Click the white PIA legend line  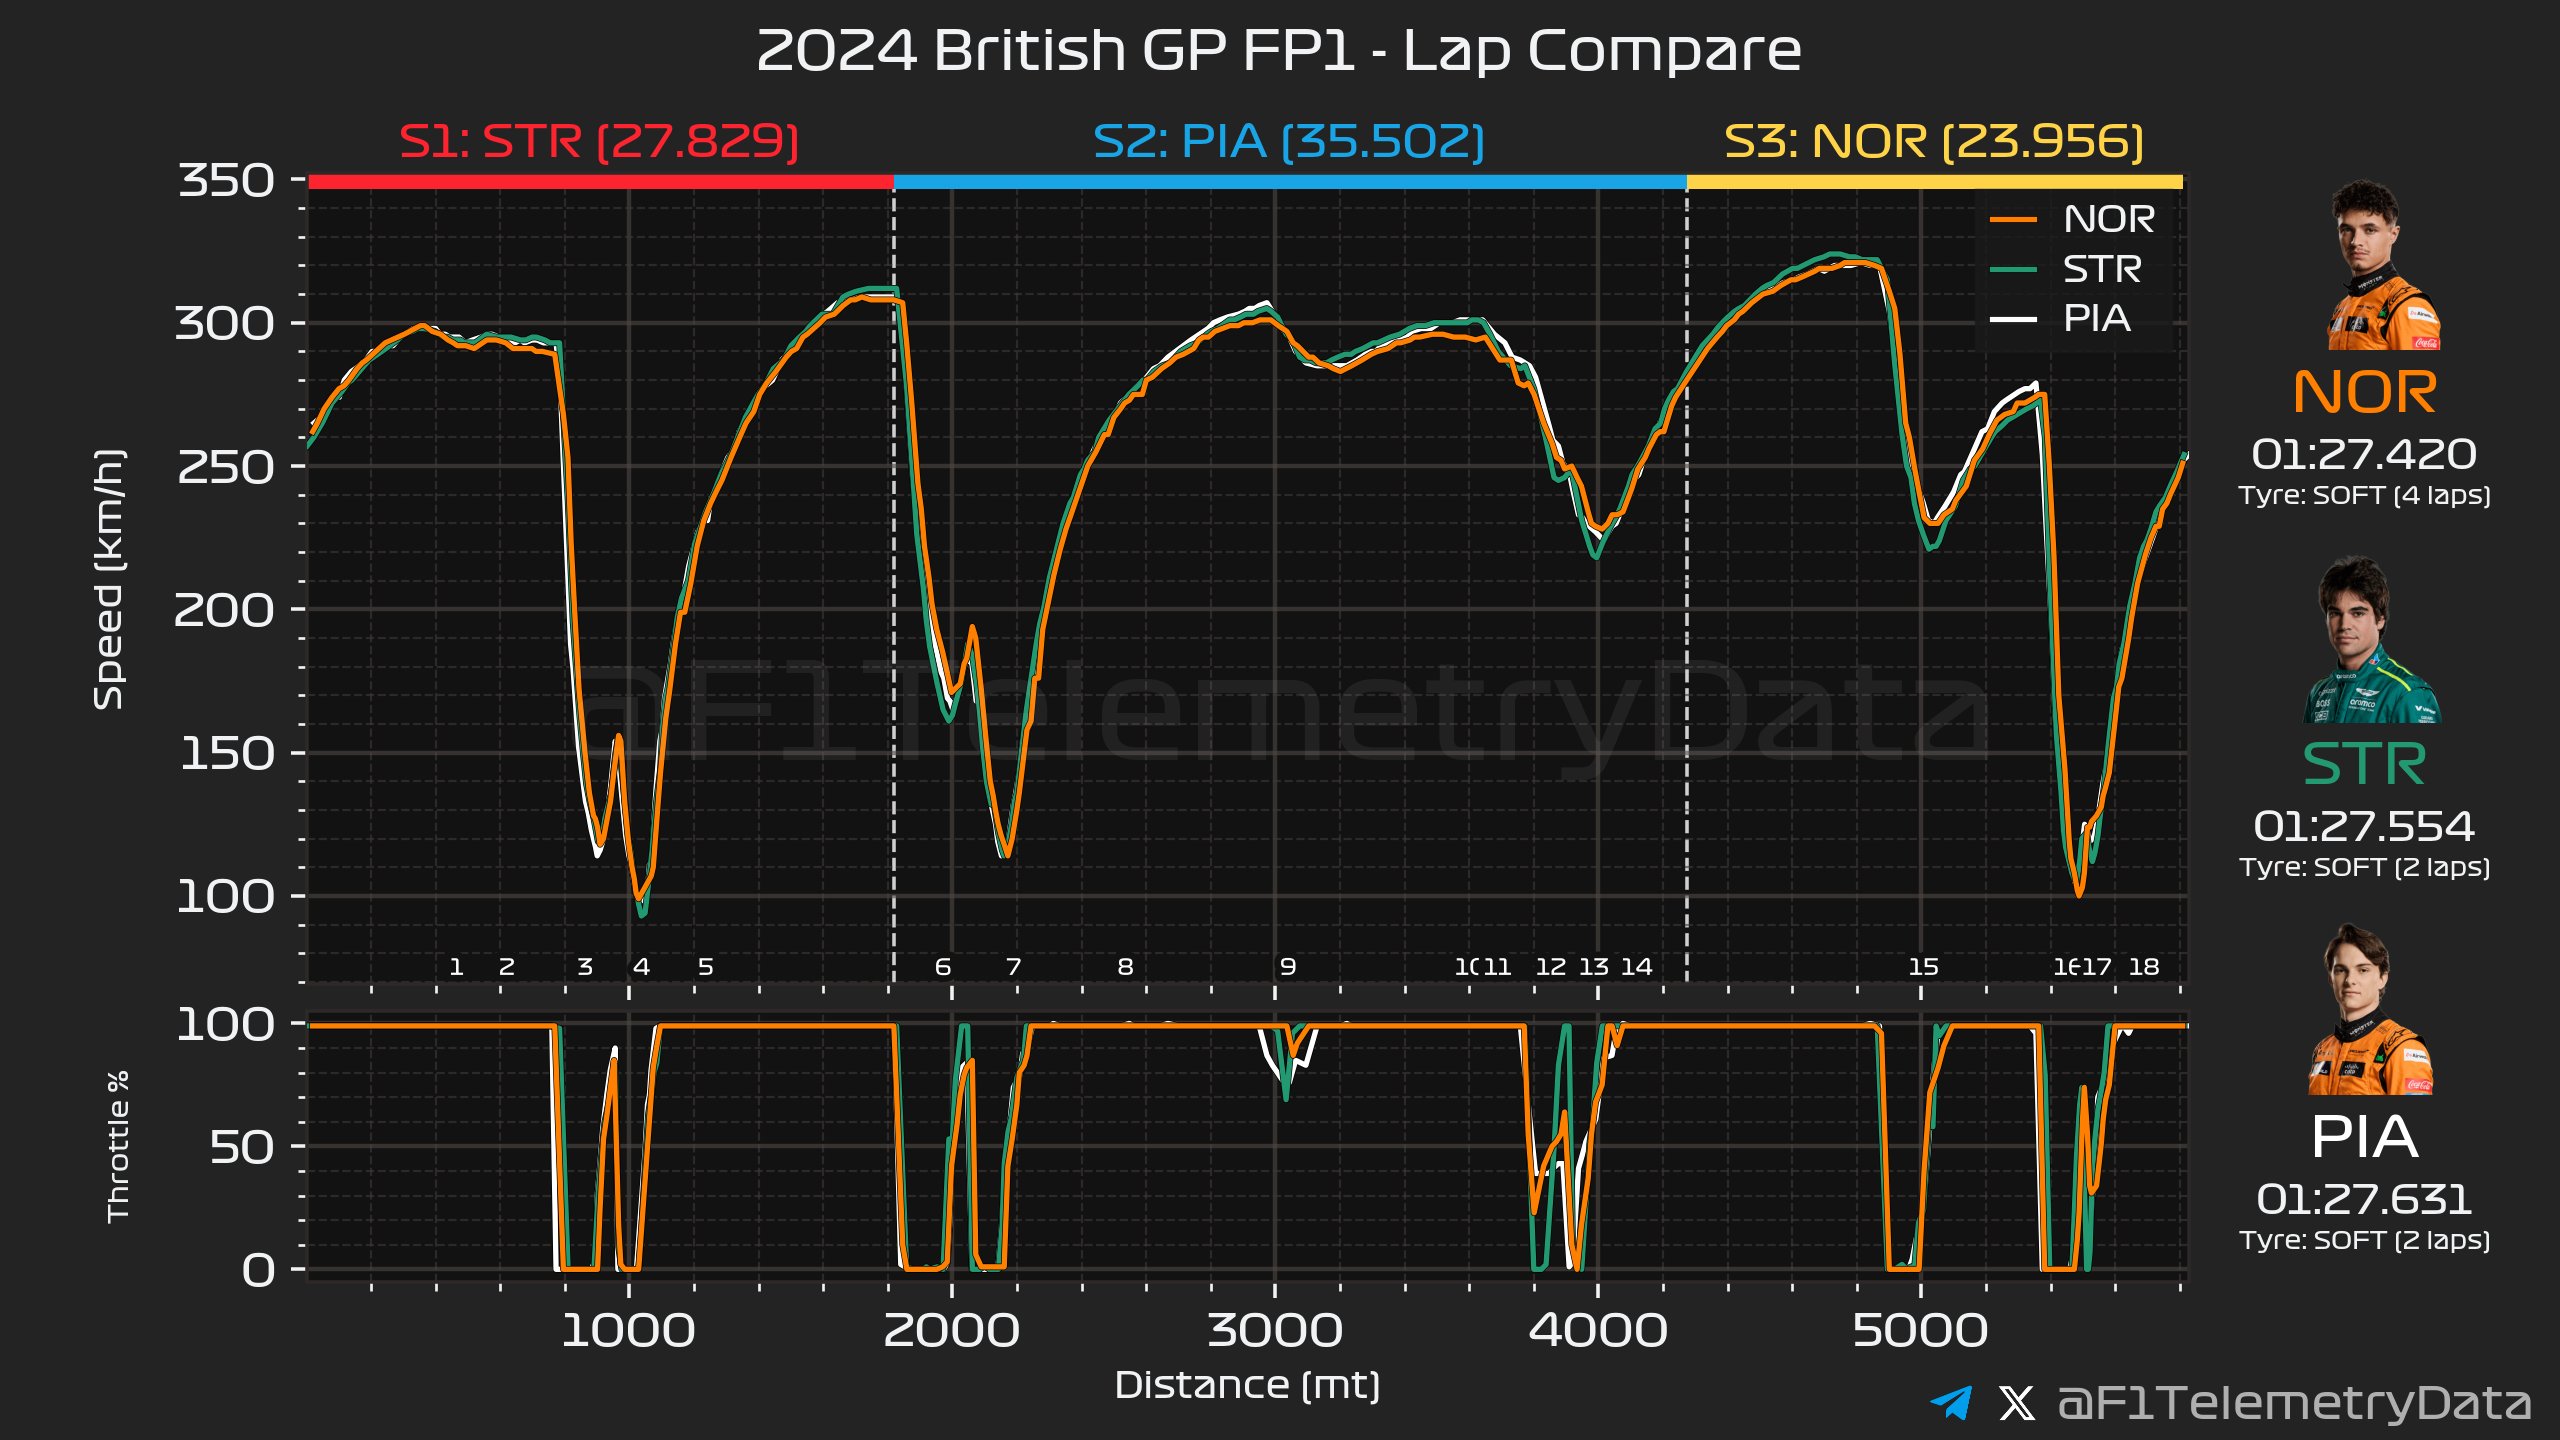[2012, 319]
